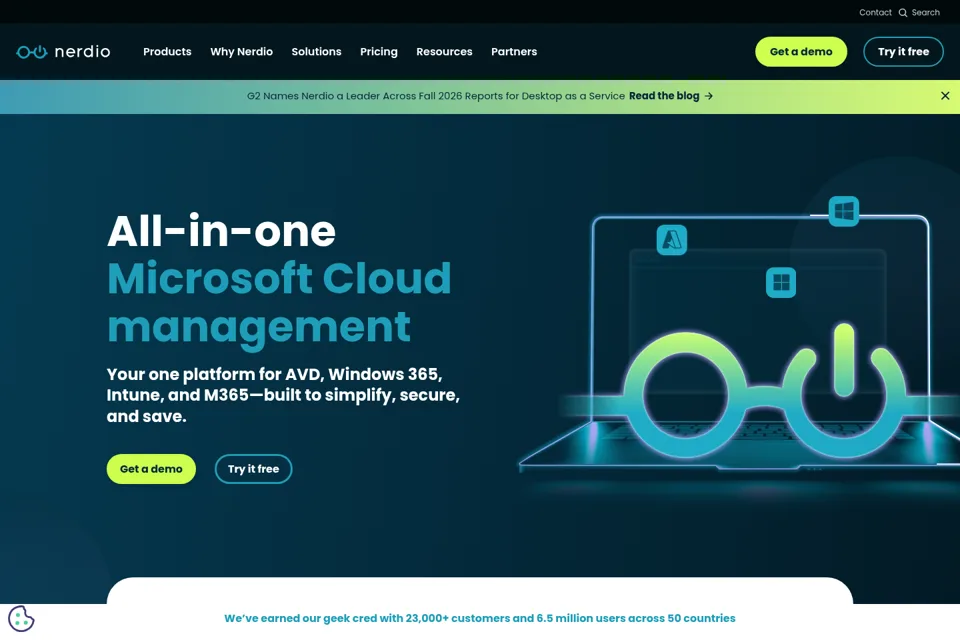Click the Nerdio logo in header
960x640 pixels.
[x=63, y=51]
